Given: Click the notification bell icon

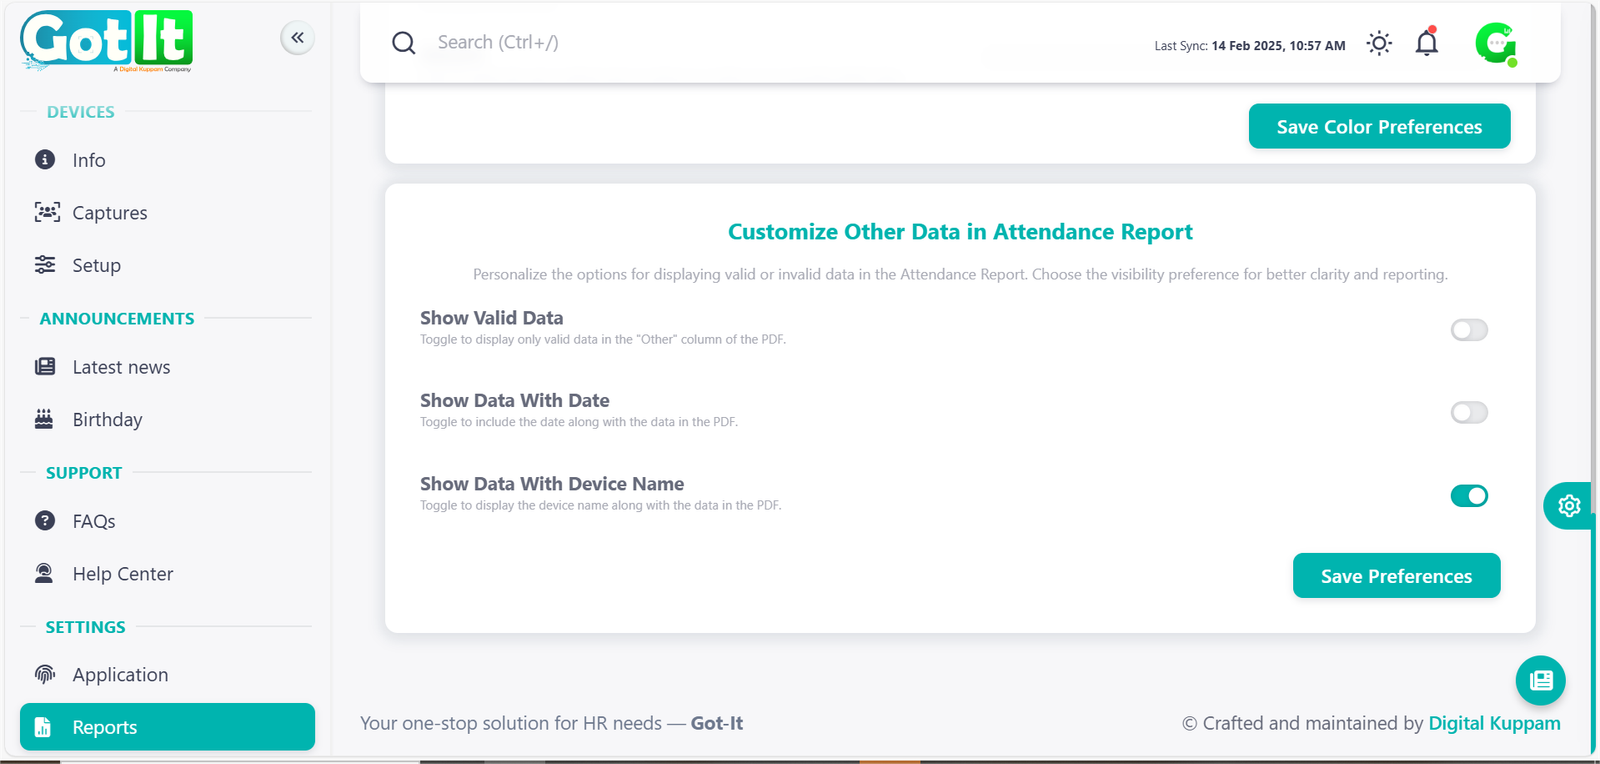Looking at the screenshot, I should pyautogui.click(x=1427, y=43).
